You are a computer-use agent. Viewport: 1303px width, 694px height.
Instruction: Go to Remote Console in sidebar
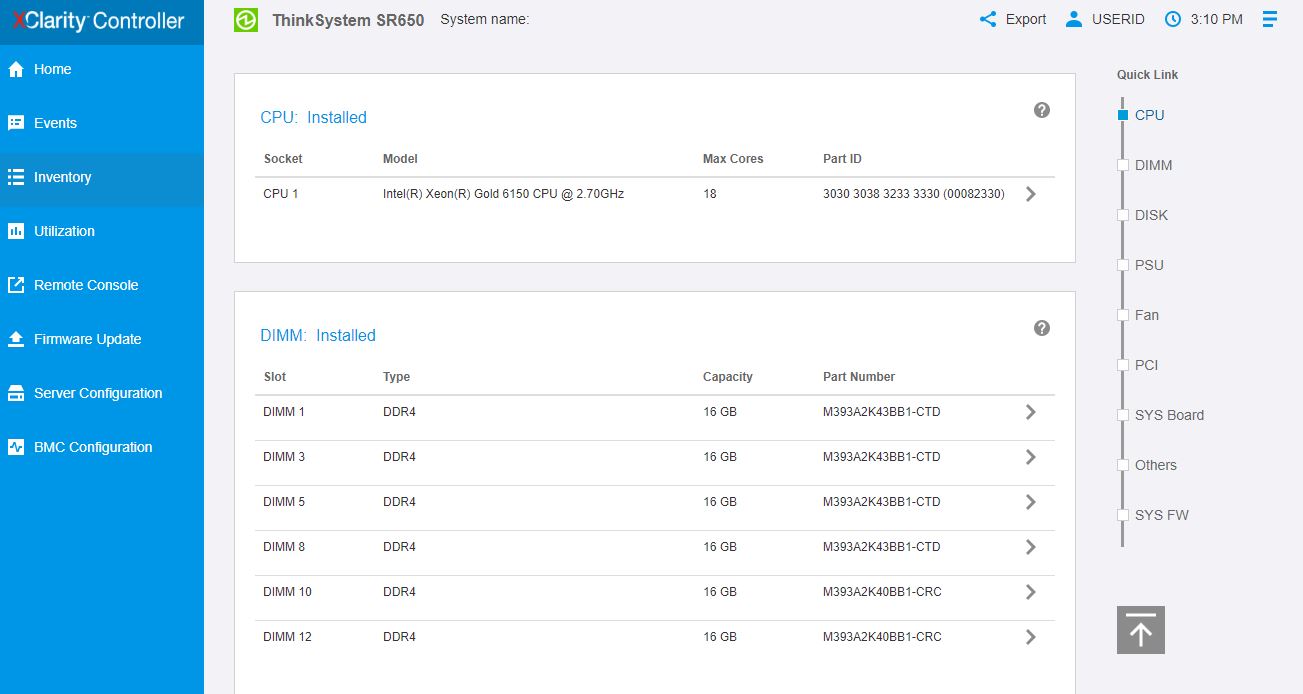pyautogui.click(x=86, y=285)
